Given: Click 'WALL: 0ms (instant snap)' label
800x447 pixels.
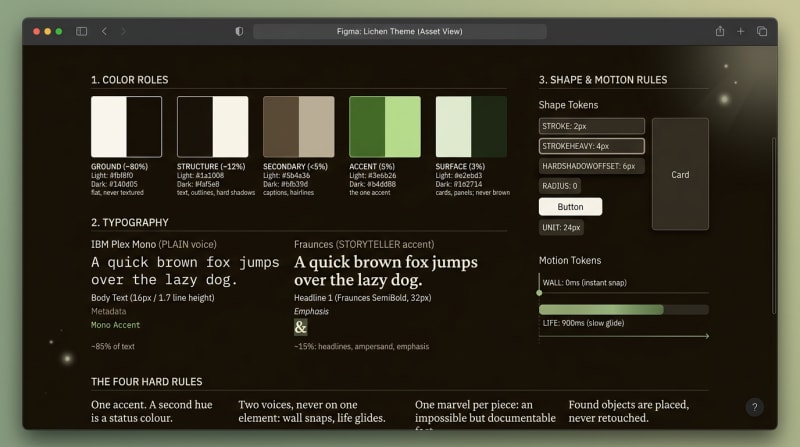Looking at the screenshot, I should [585, 283].
